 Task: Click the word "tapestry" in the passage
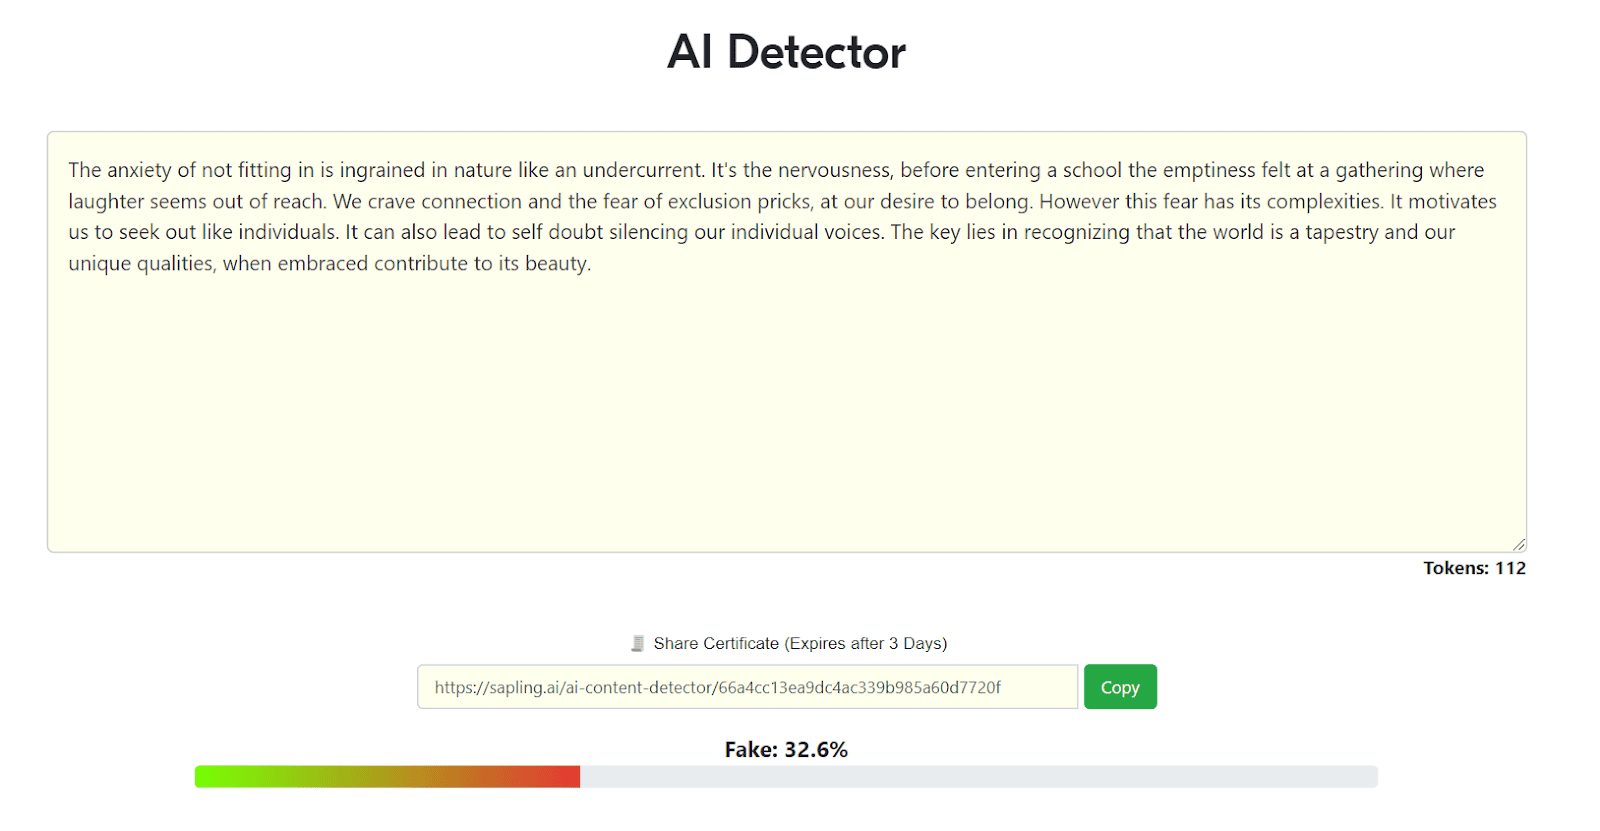coord(1341,232)
